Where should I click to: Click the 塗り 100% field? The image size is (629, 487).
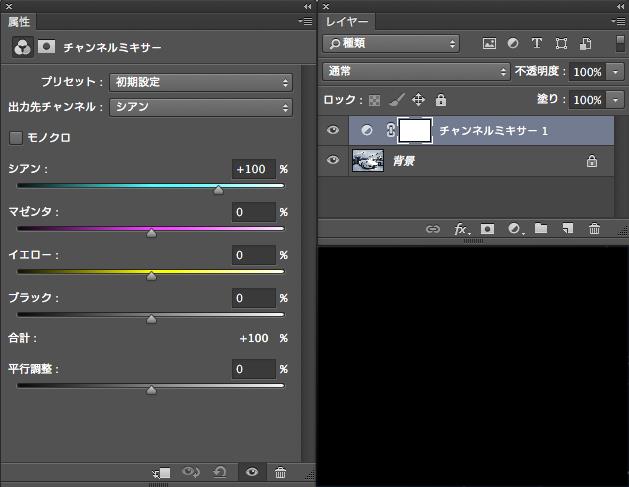click(588, 100)
